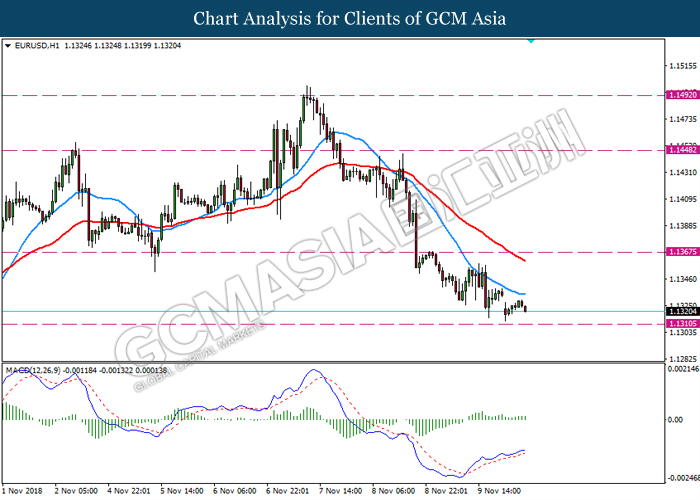
Task: Select the '6 Nov 06:00' time axis label
Action: pyautogui.click(x=235, y=491)
